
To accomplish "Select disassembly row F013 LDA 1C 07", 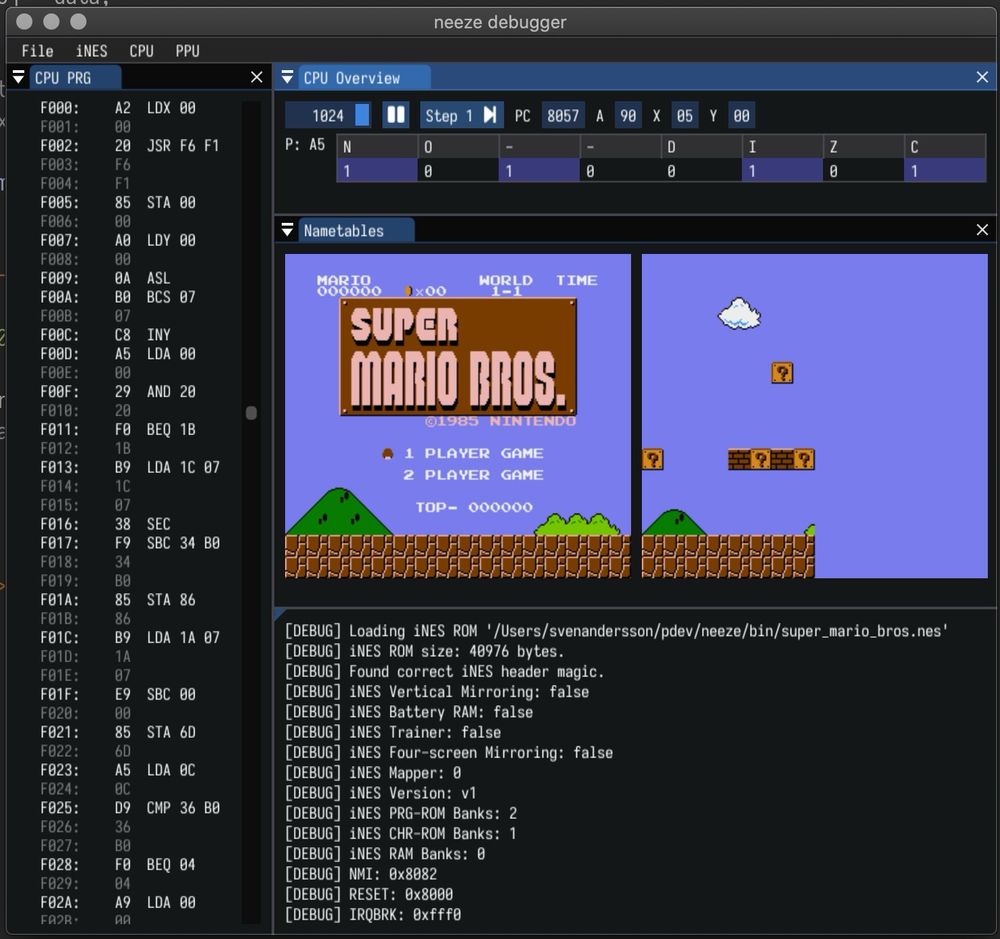I will (x=129, y=467).
